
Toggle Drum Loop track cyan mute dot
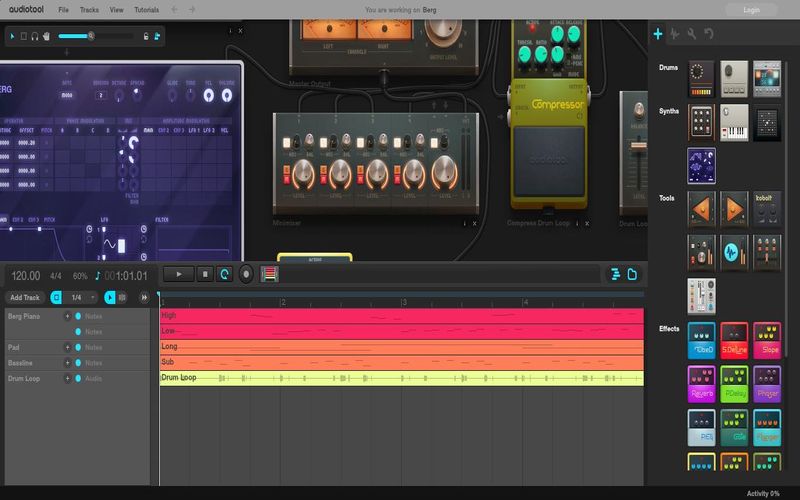[x=78, y=379]
